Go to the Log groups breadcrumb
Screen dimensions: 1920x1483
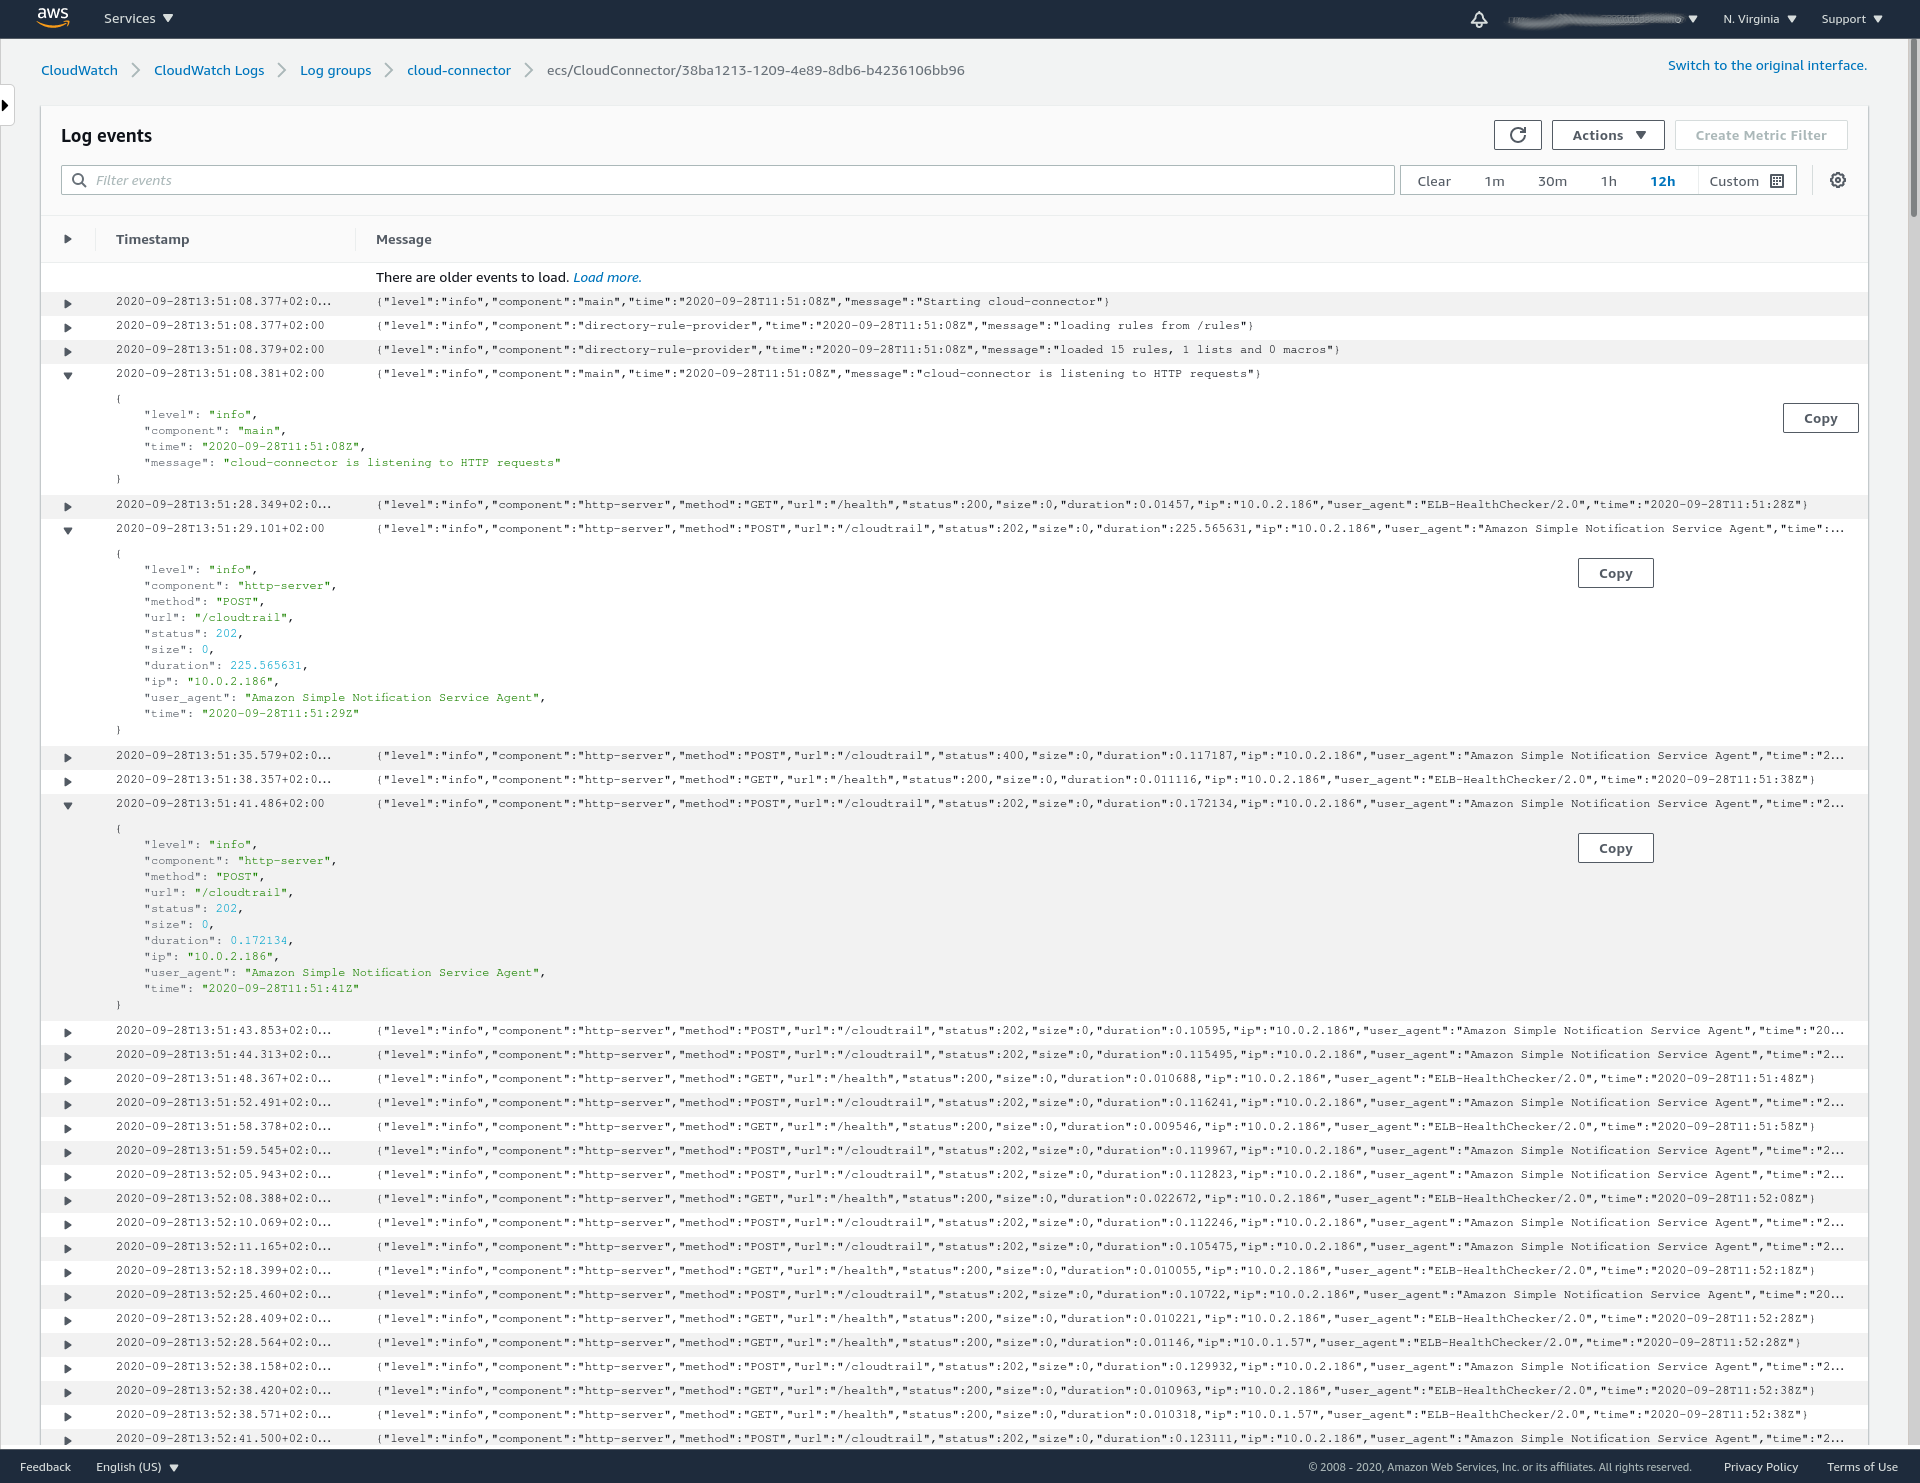point(335,70)
